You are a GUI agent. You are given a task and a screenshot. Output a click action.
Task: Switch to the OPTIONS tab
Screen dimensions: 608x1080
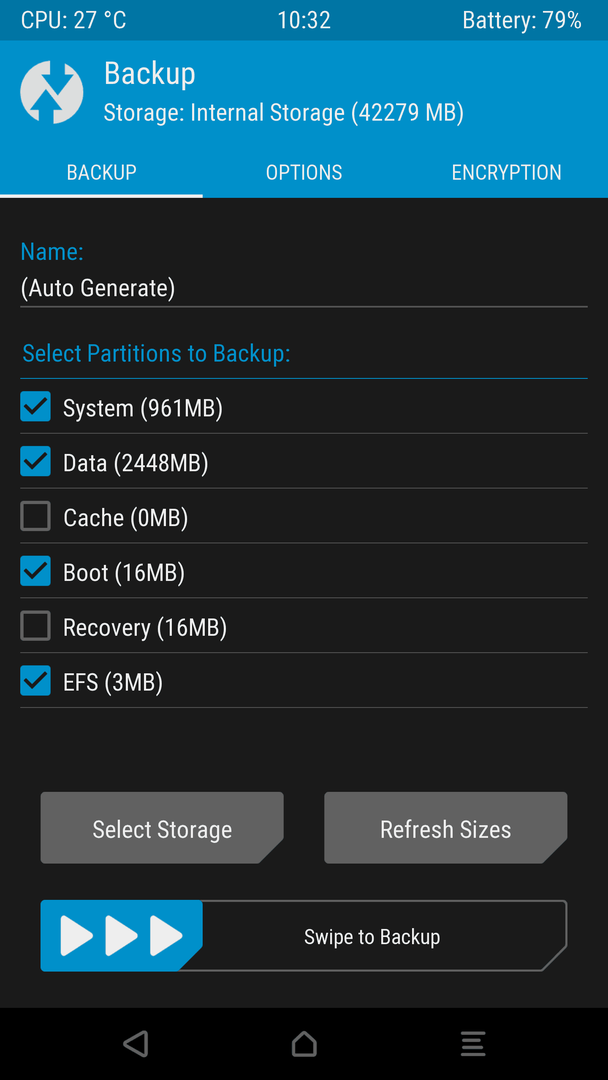point(304,172)
